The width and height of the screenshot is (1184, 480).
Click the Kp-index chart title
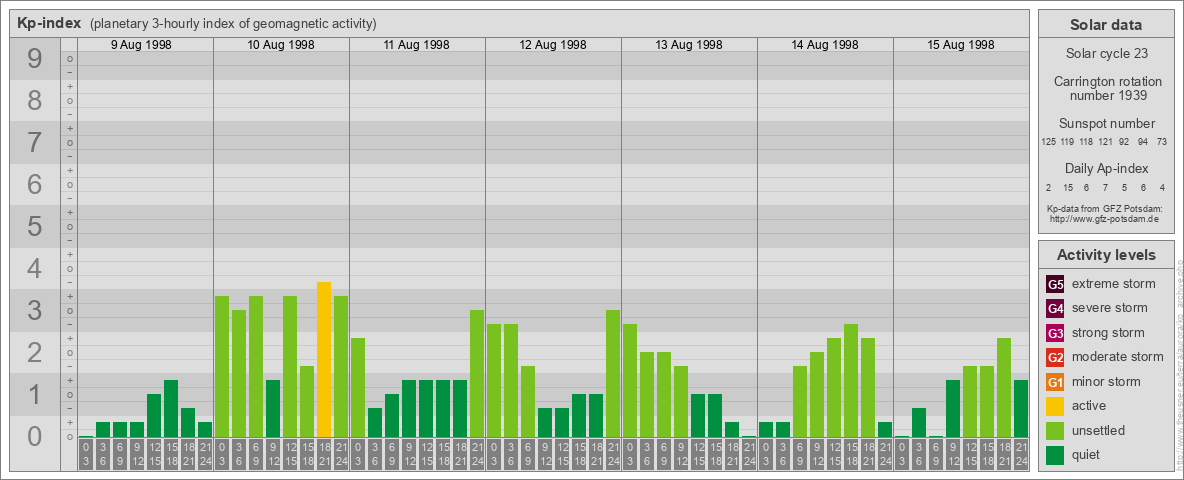(49, 24)
